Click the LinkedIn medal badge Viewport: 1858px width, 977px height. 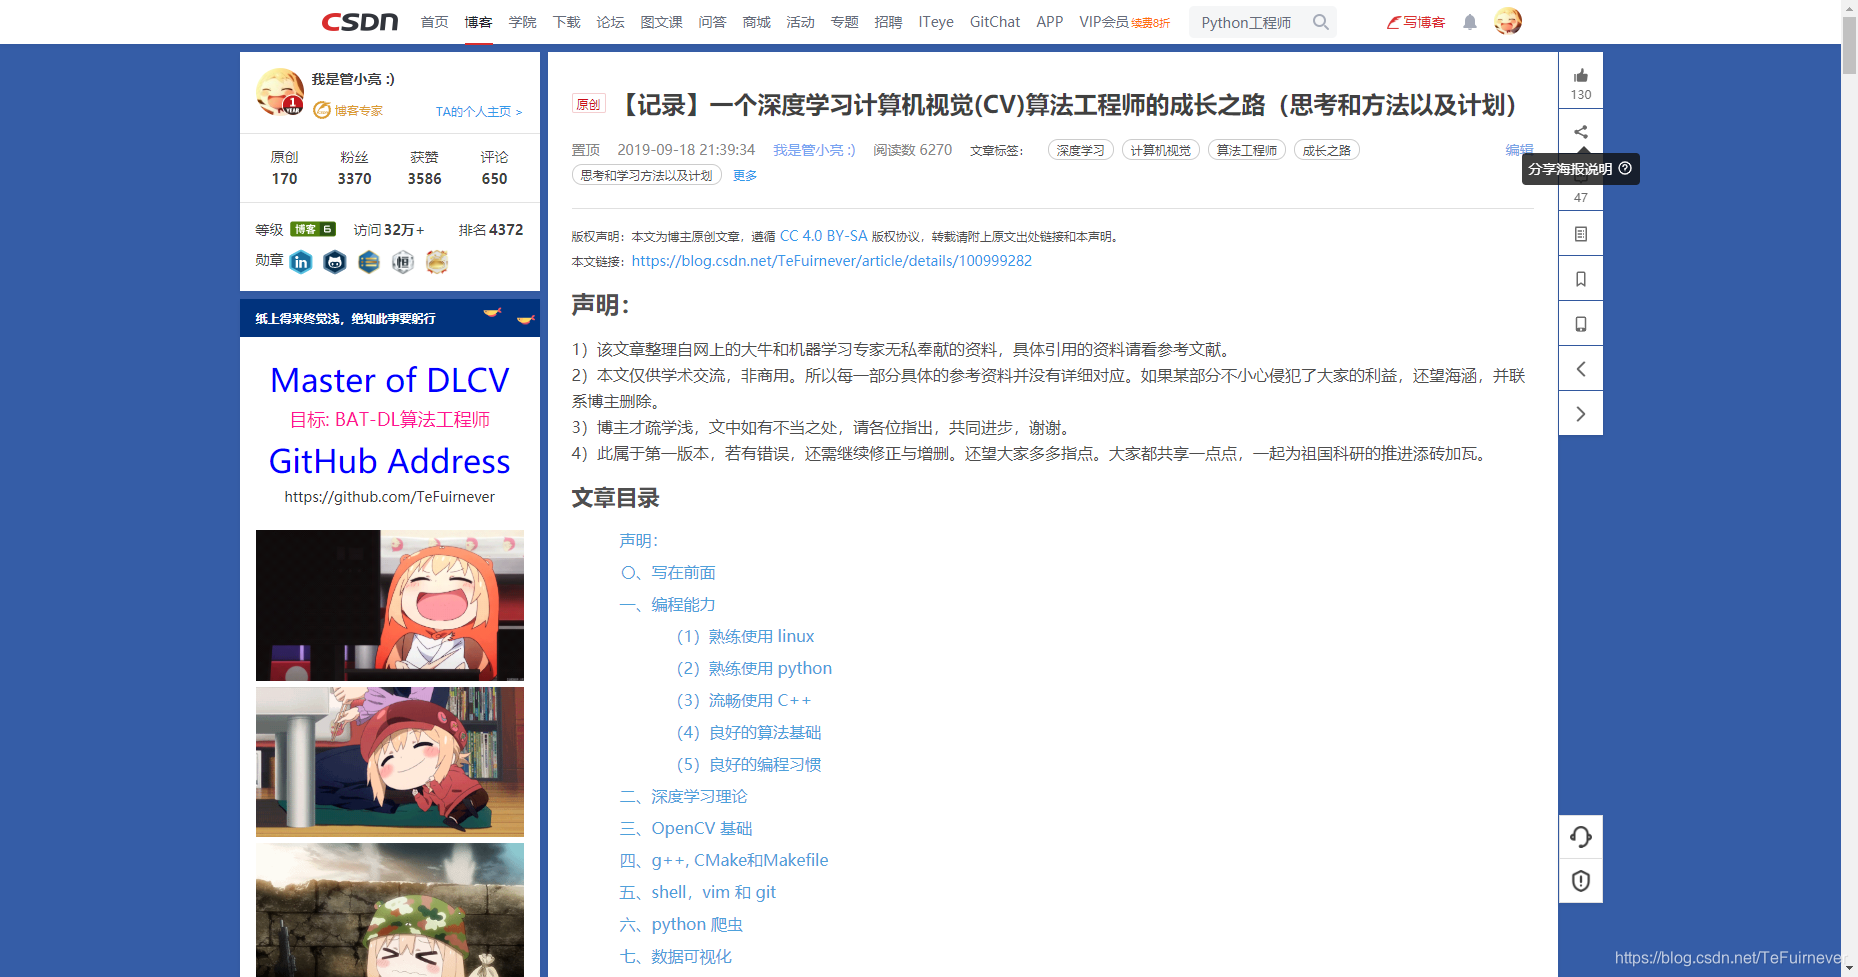click(x=301, y=262)
